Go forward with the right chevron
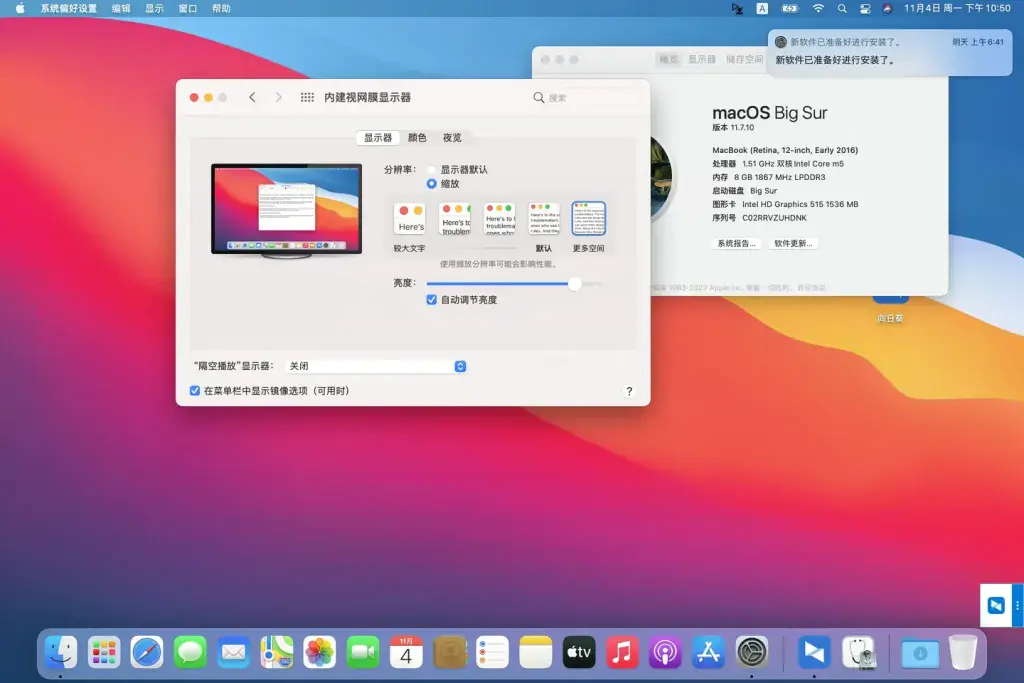The image size is (1024, 683). pyautogui.click(x=278, y=97)
